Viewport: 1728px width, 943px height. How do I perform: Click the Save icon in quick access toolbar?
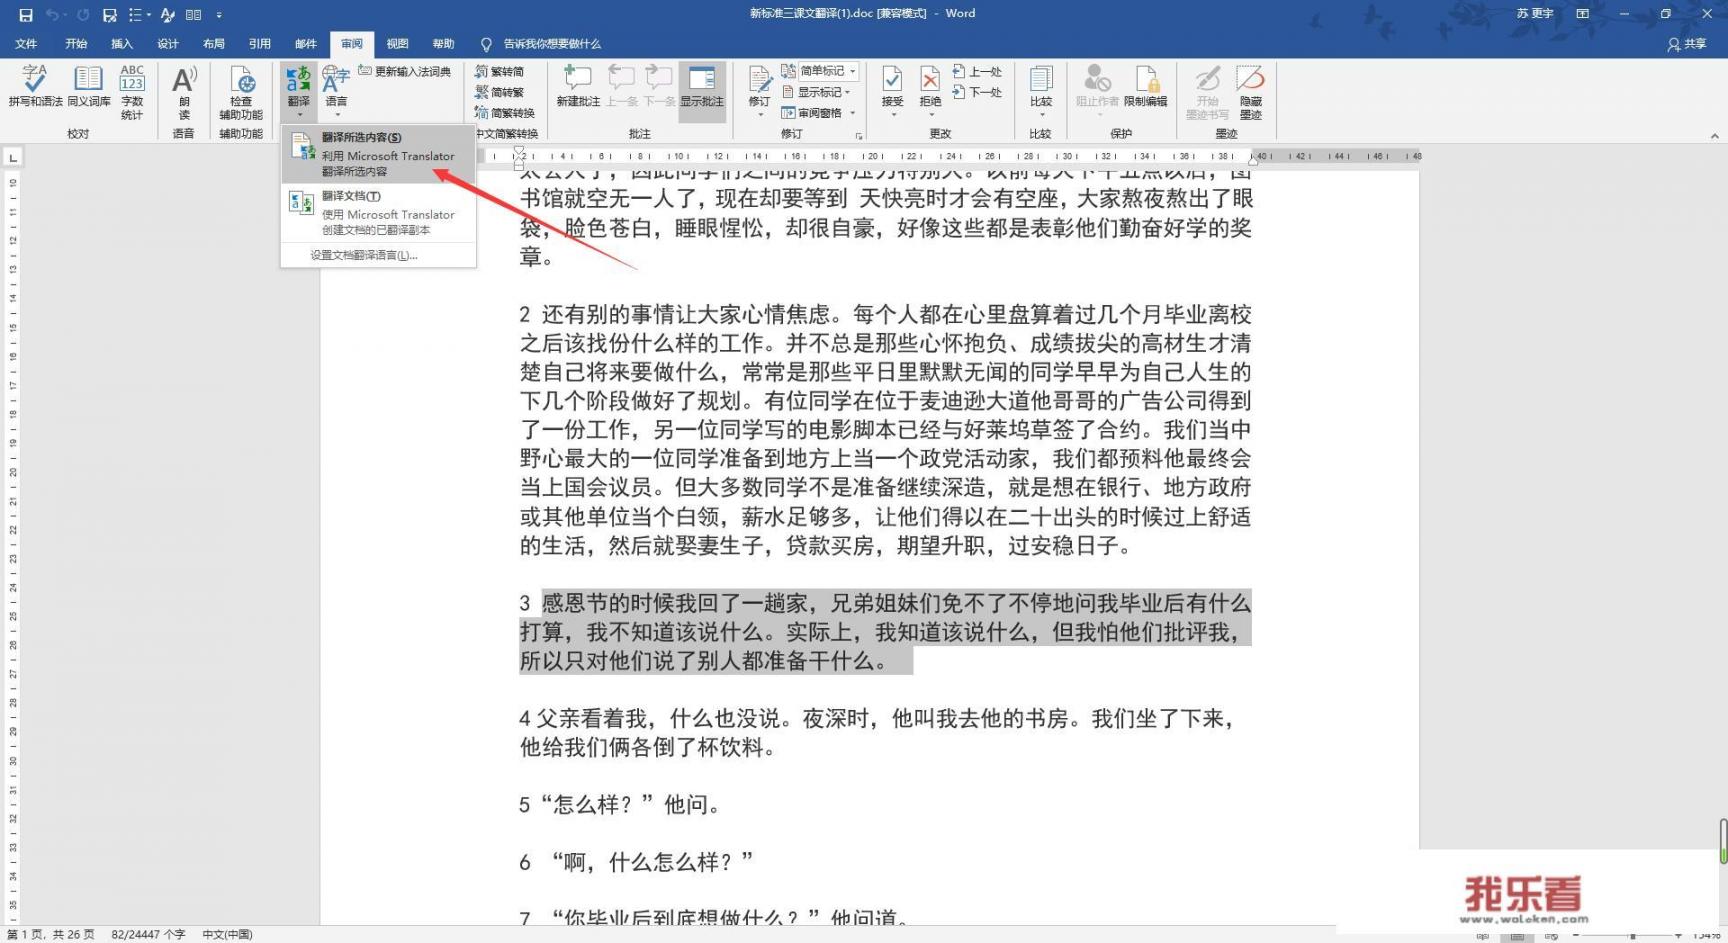26,14
